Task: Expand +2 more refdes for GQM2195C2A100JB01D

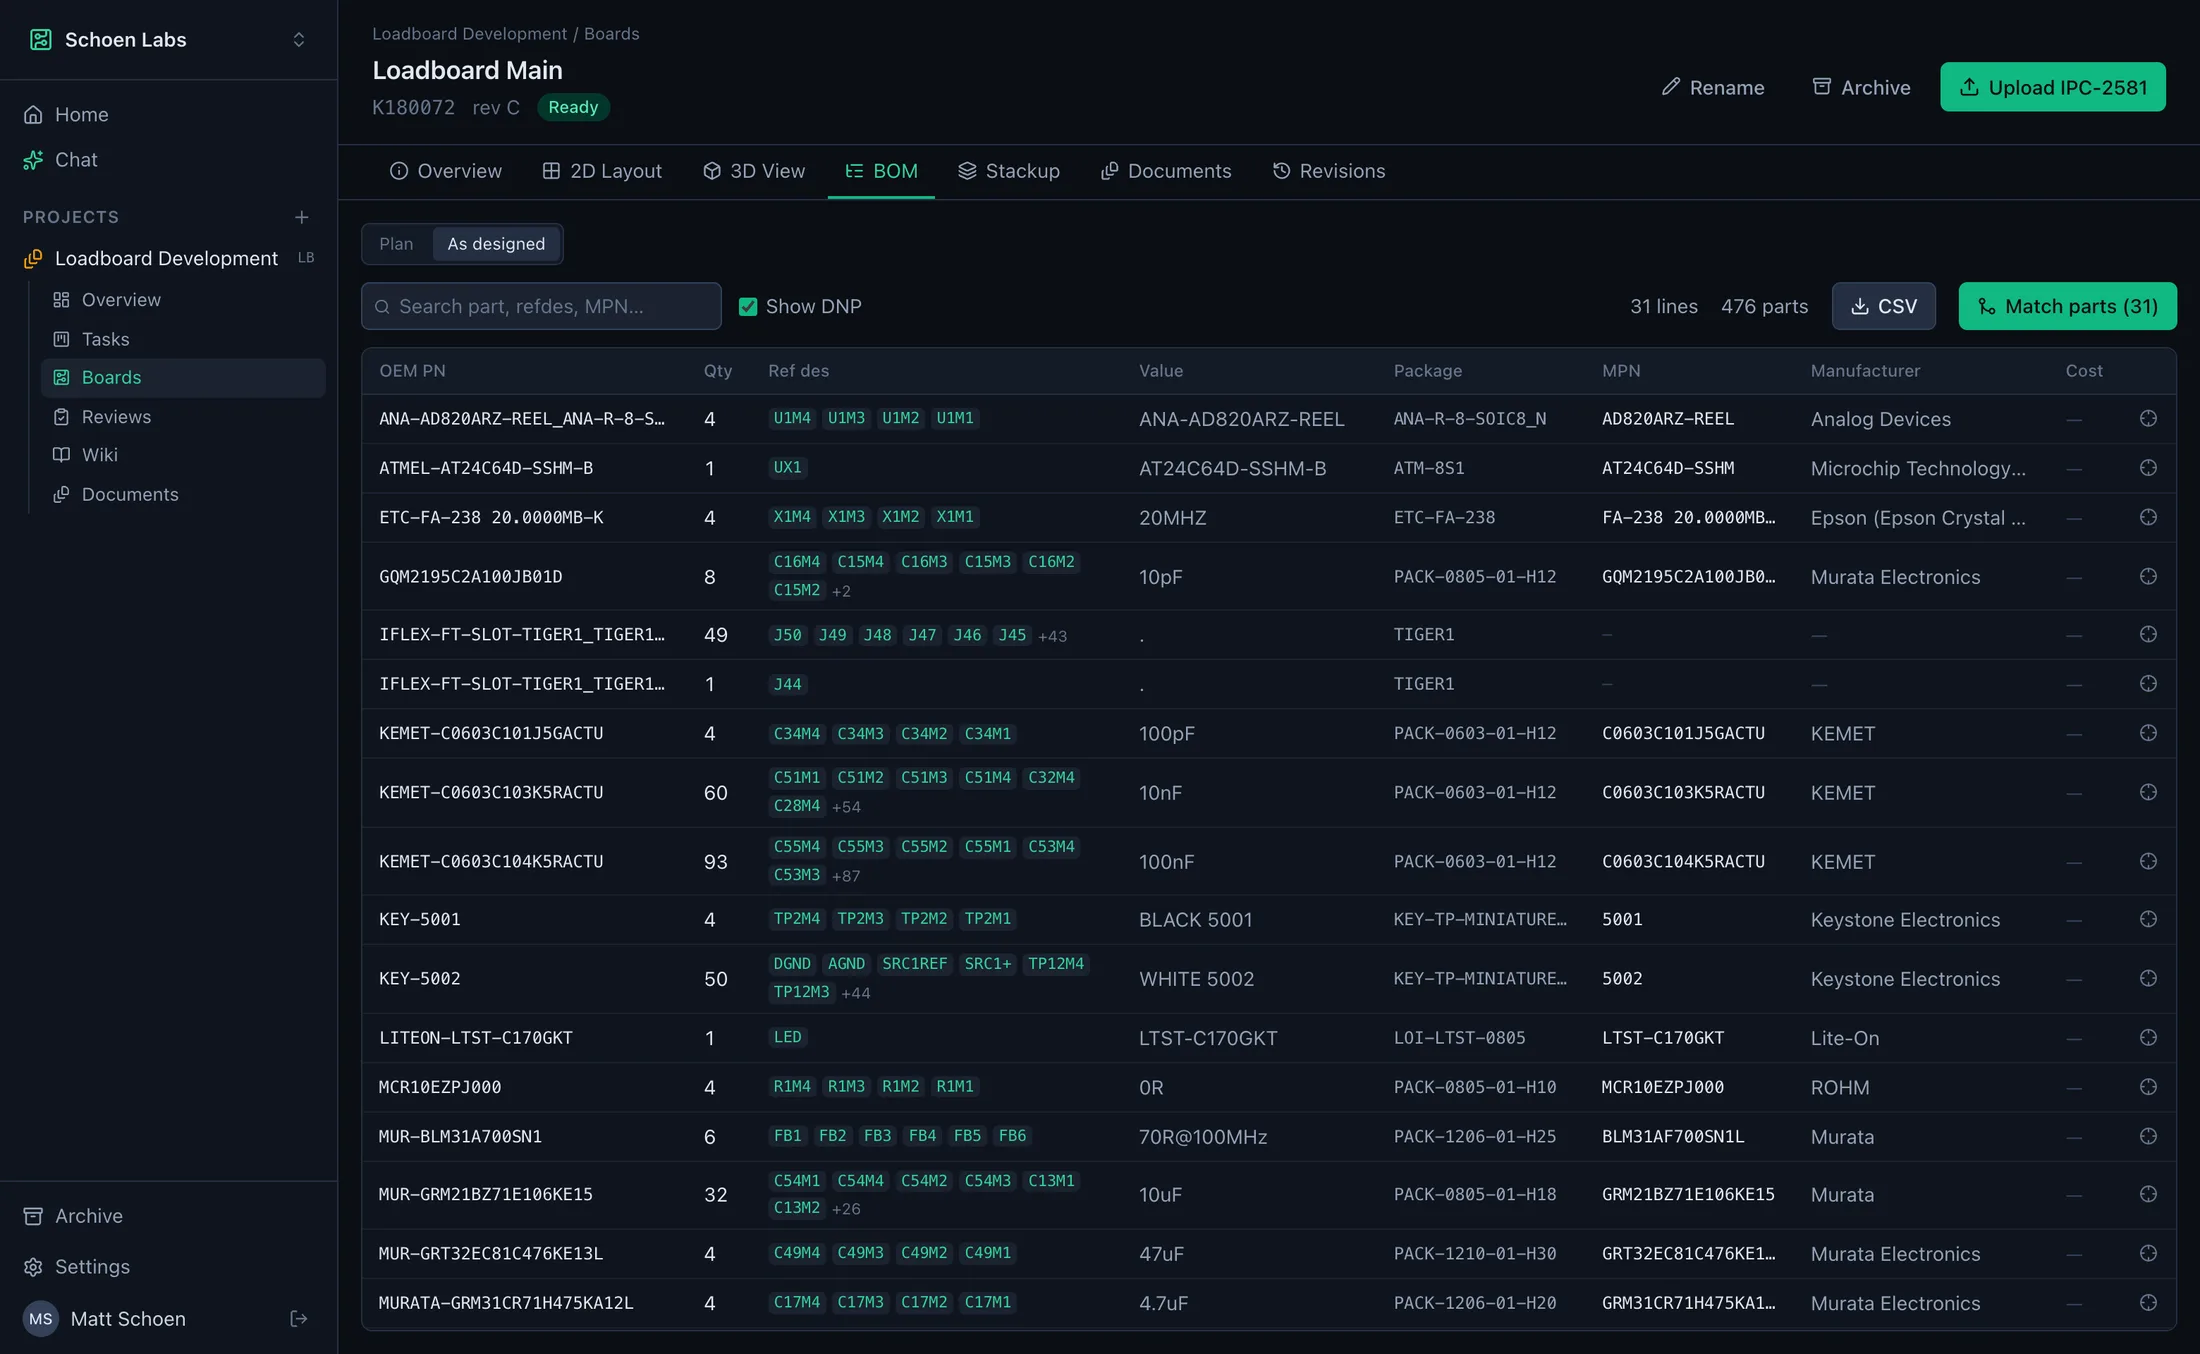Action: click(x=841, y=591)
